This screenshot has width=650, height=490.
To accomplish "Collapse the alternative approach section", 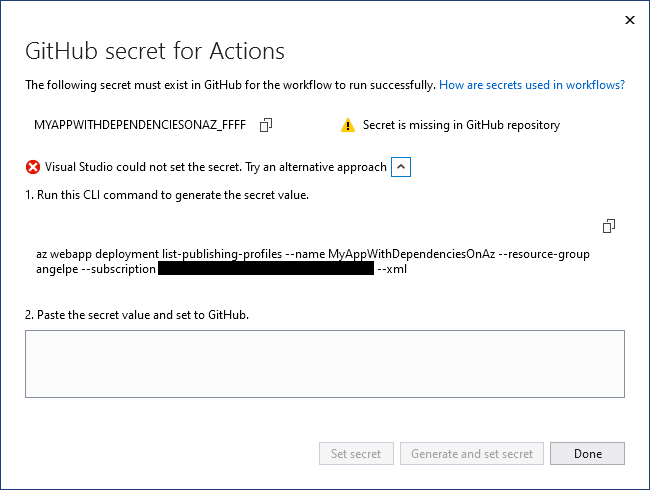I will [x=400, y=167].
